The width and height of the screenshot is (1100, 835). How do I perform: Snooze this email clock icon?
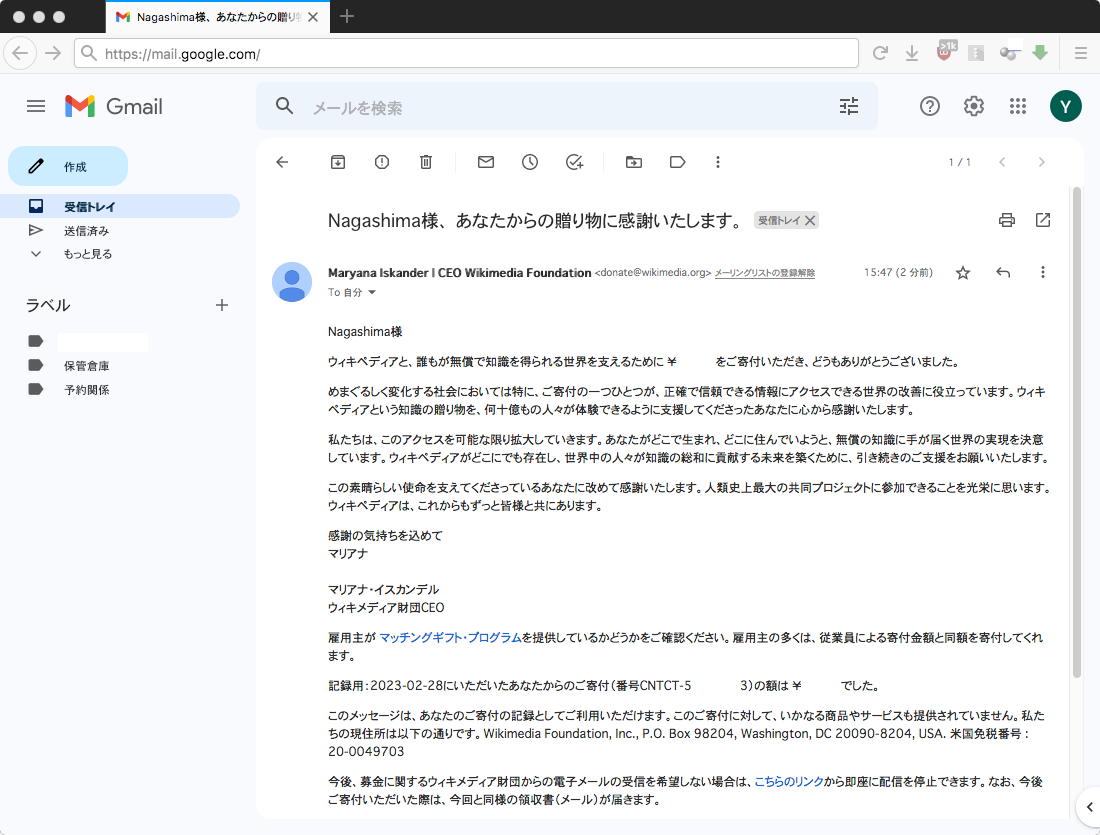530,162
